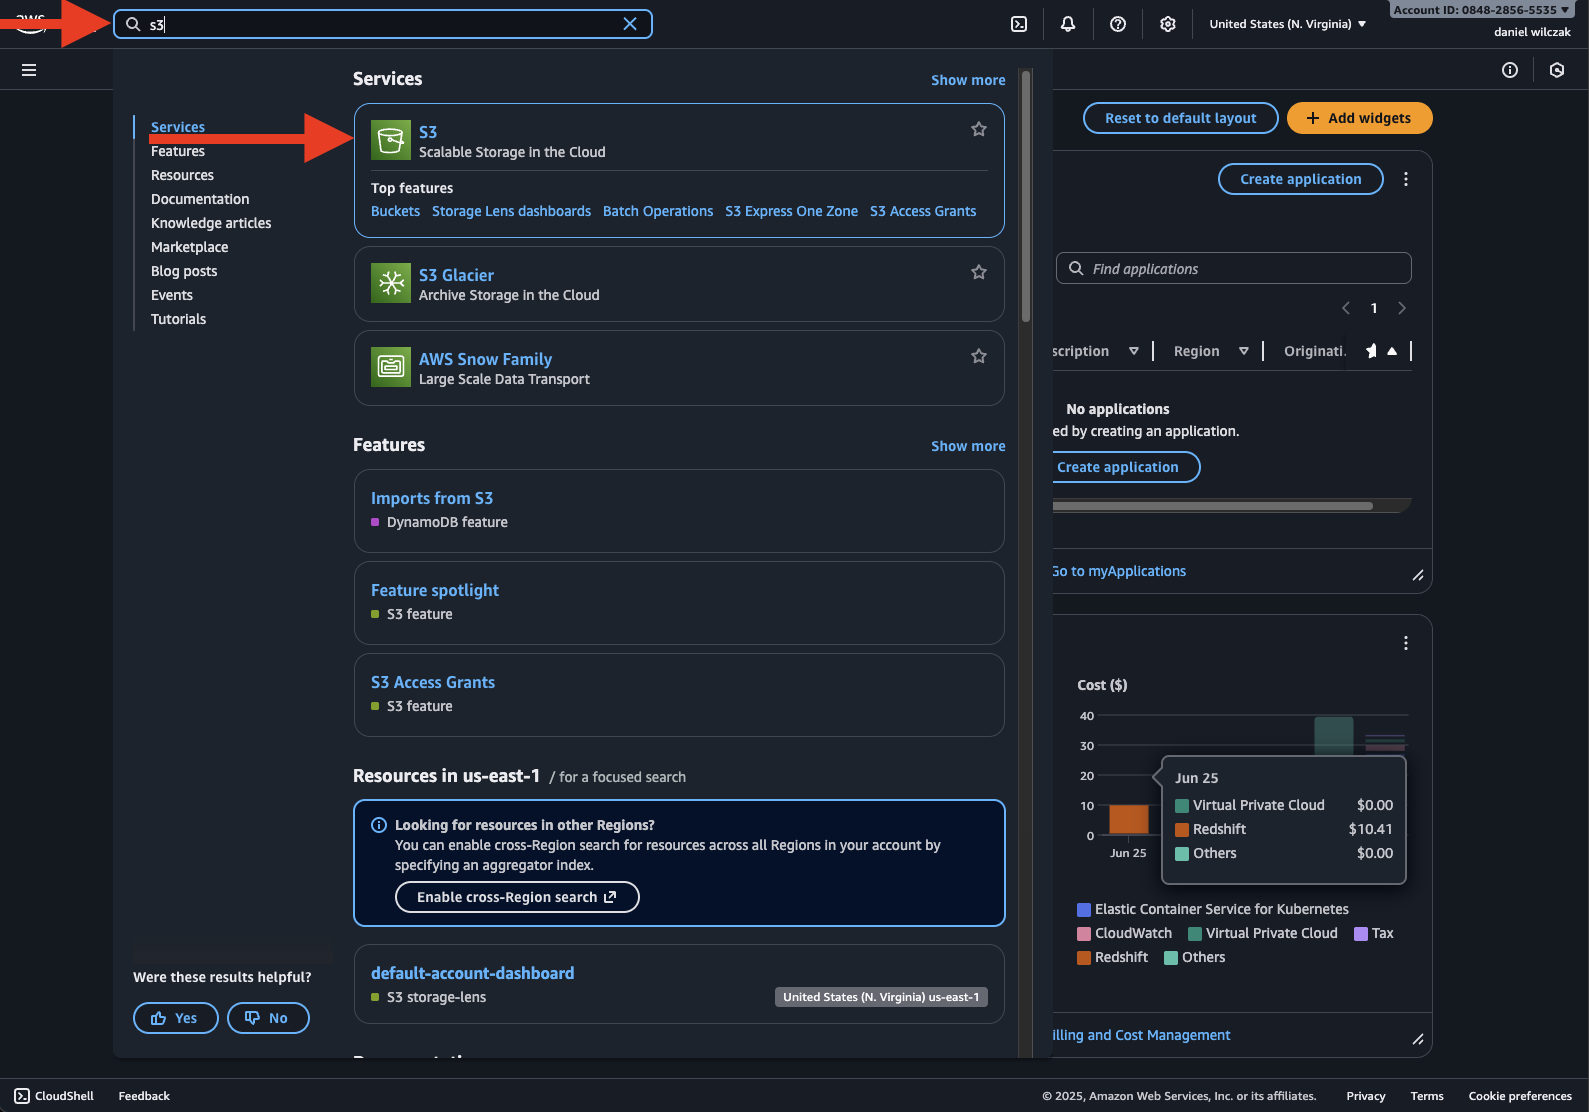
Task: Click the S3 bucket service icon
Action: pos(391,141)
